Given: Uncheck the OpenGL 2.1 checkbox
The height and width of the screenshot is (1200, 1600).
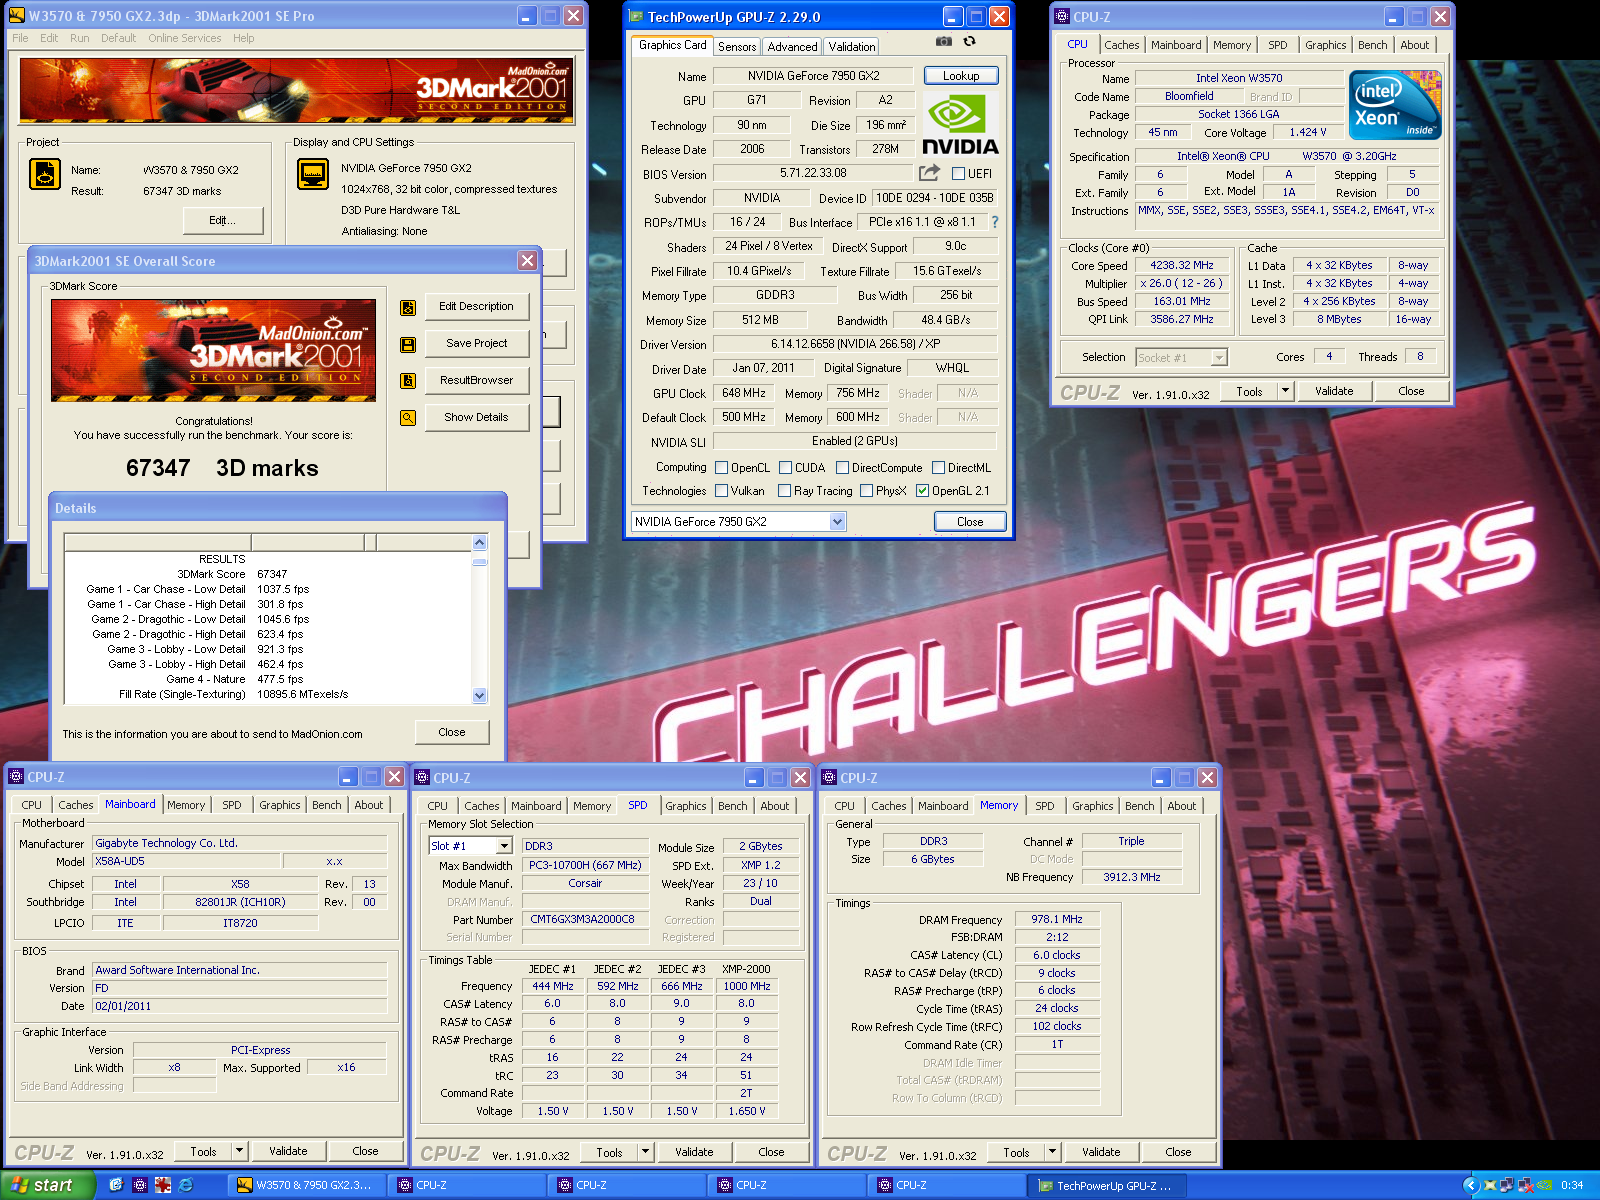Looking at the screenshot, I should (x=923, y=491).
